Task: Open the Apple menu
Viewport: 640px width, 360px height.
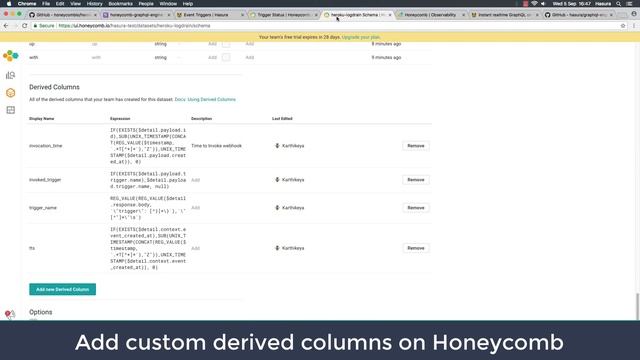Action: (x=9, y=4)
